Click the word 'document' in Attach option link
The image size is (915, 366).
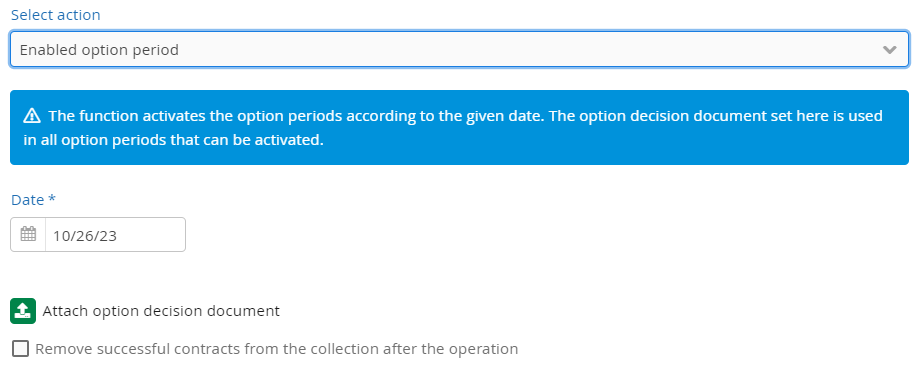(x=246, y=311)
